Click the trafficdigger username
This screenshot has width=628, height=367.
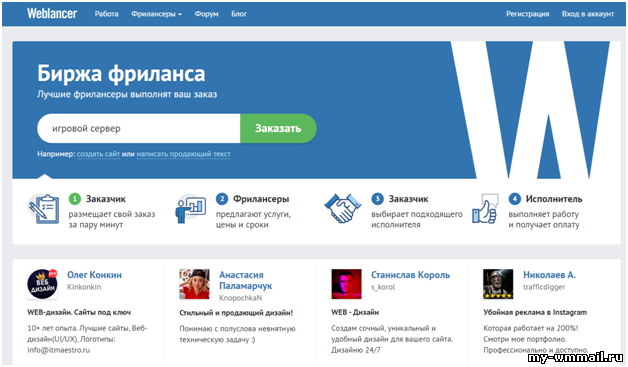point(544,287)
